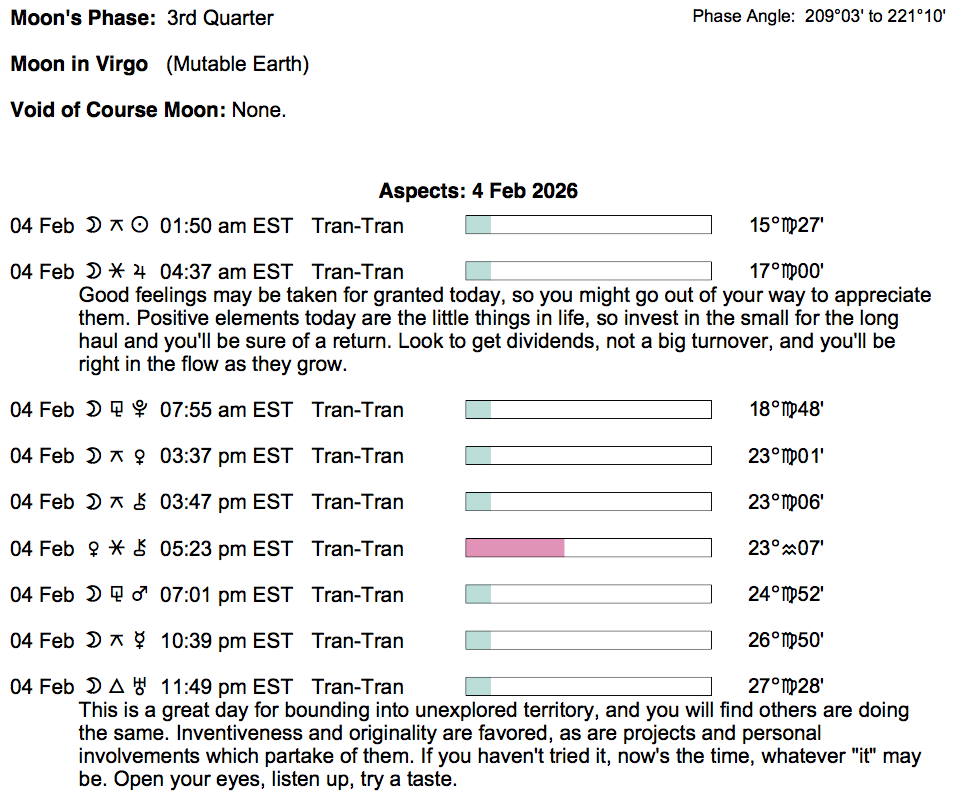Screen dimensions: 962x804
Task: Click the Phase Angle value at top right
Action: tap(875, 17)
